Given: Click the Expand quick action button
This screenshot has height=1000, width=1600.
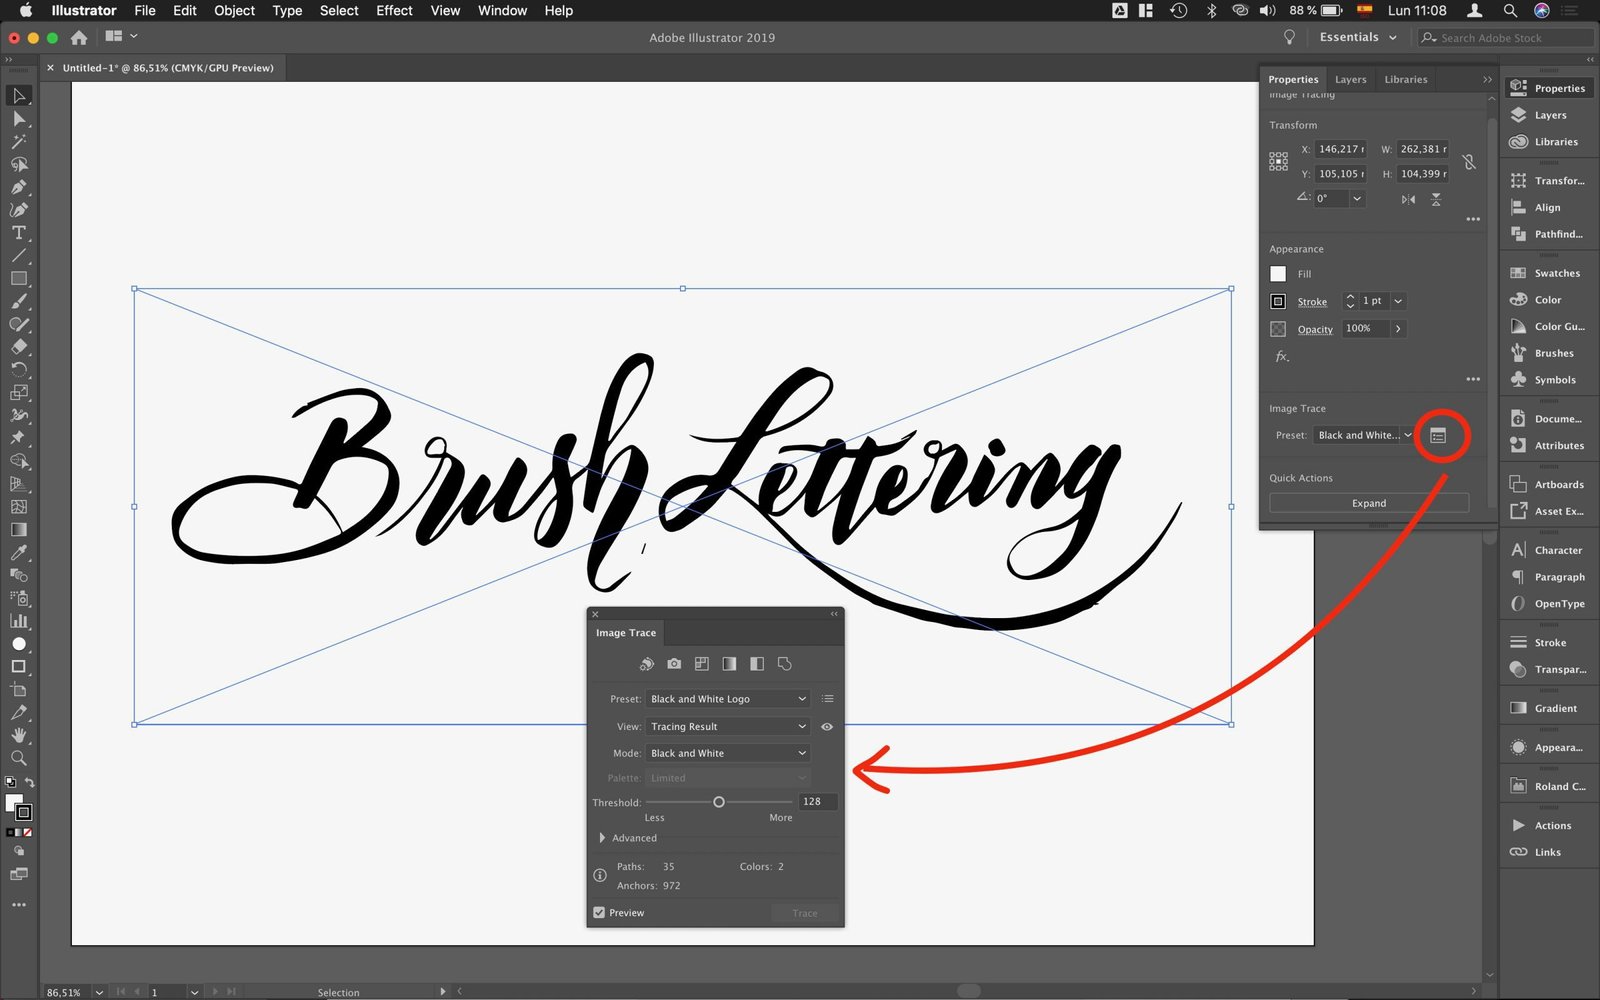Looking at the screenshot, I should click(1369, 503).
